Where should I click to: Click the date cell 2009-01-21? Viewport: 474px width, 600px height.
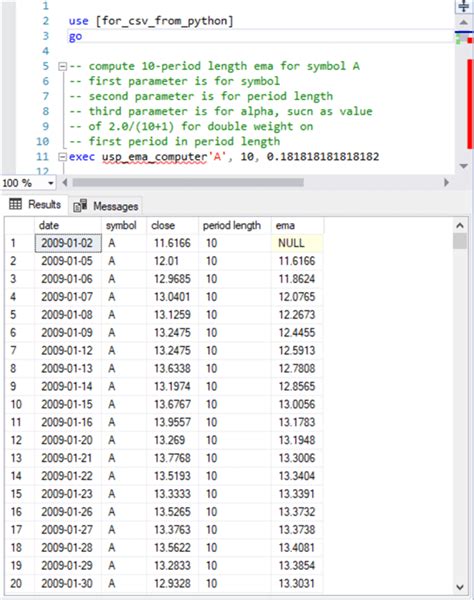(x=68, y=458)
